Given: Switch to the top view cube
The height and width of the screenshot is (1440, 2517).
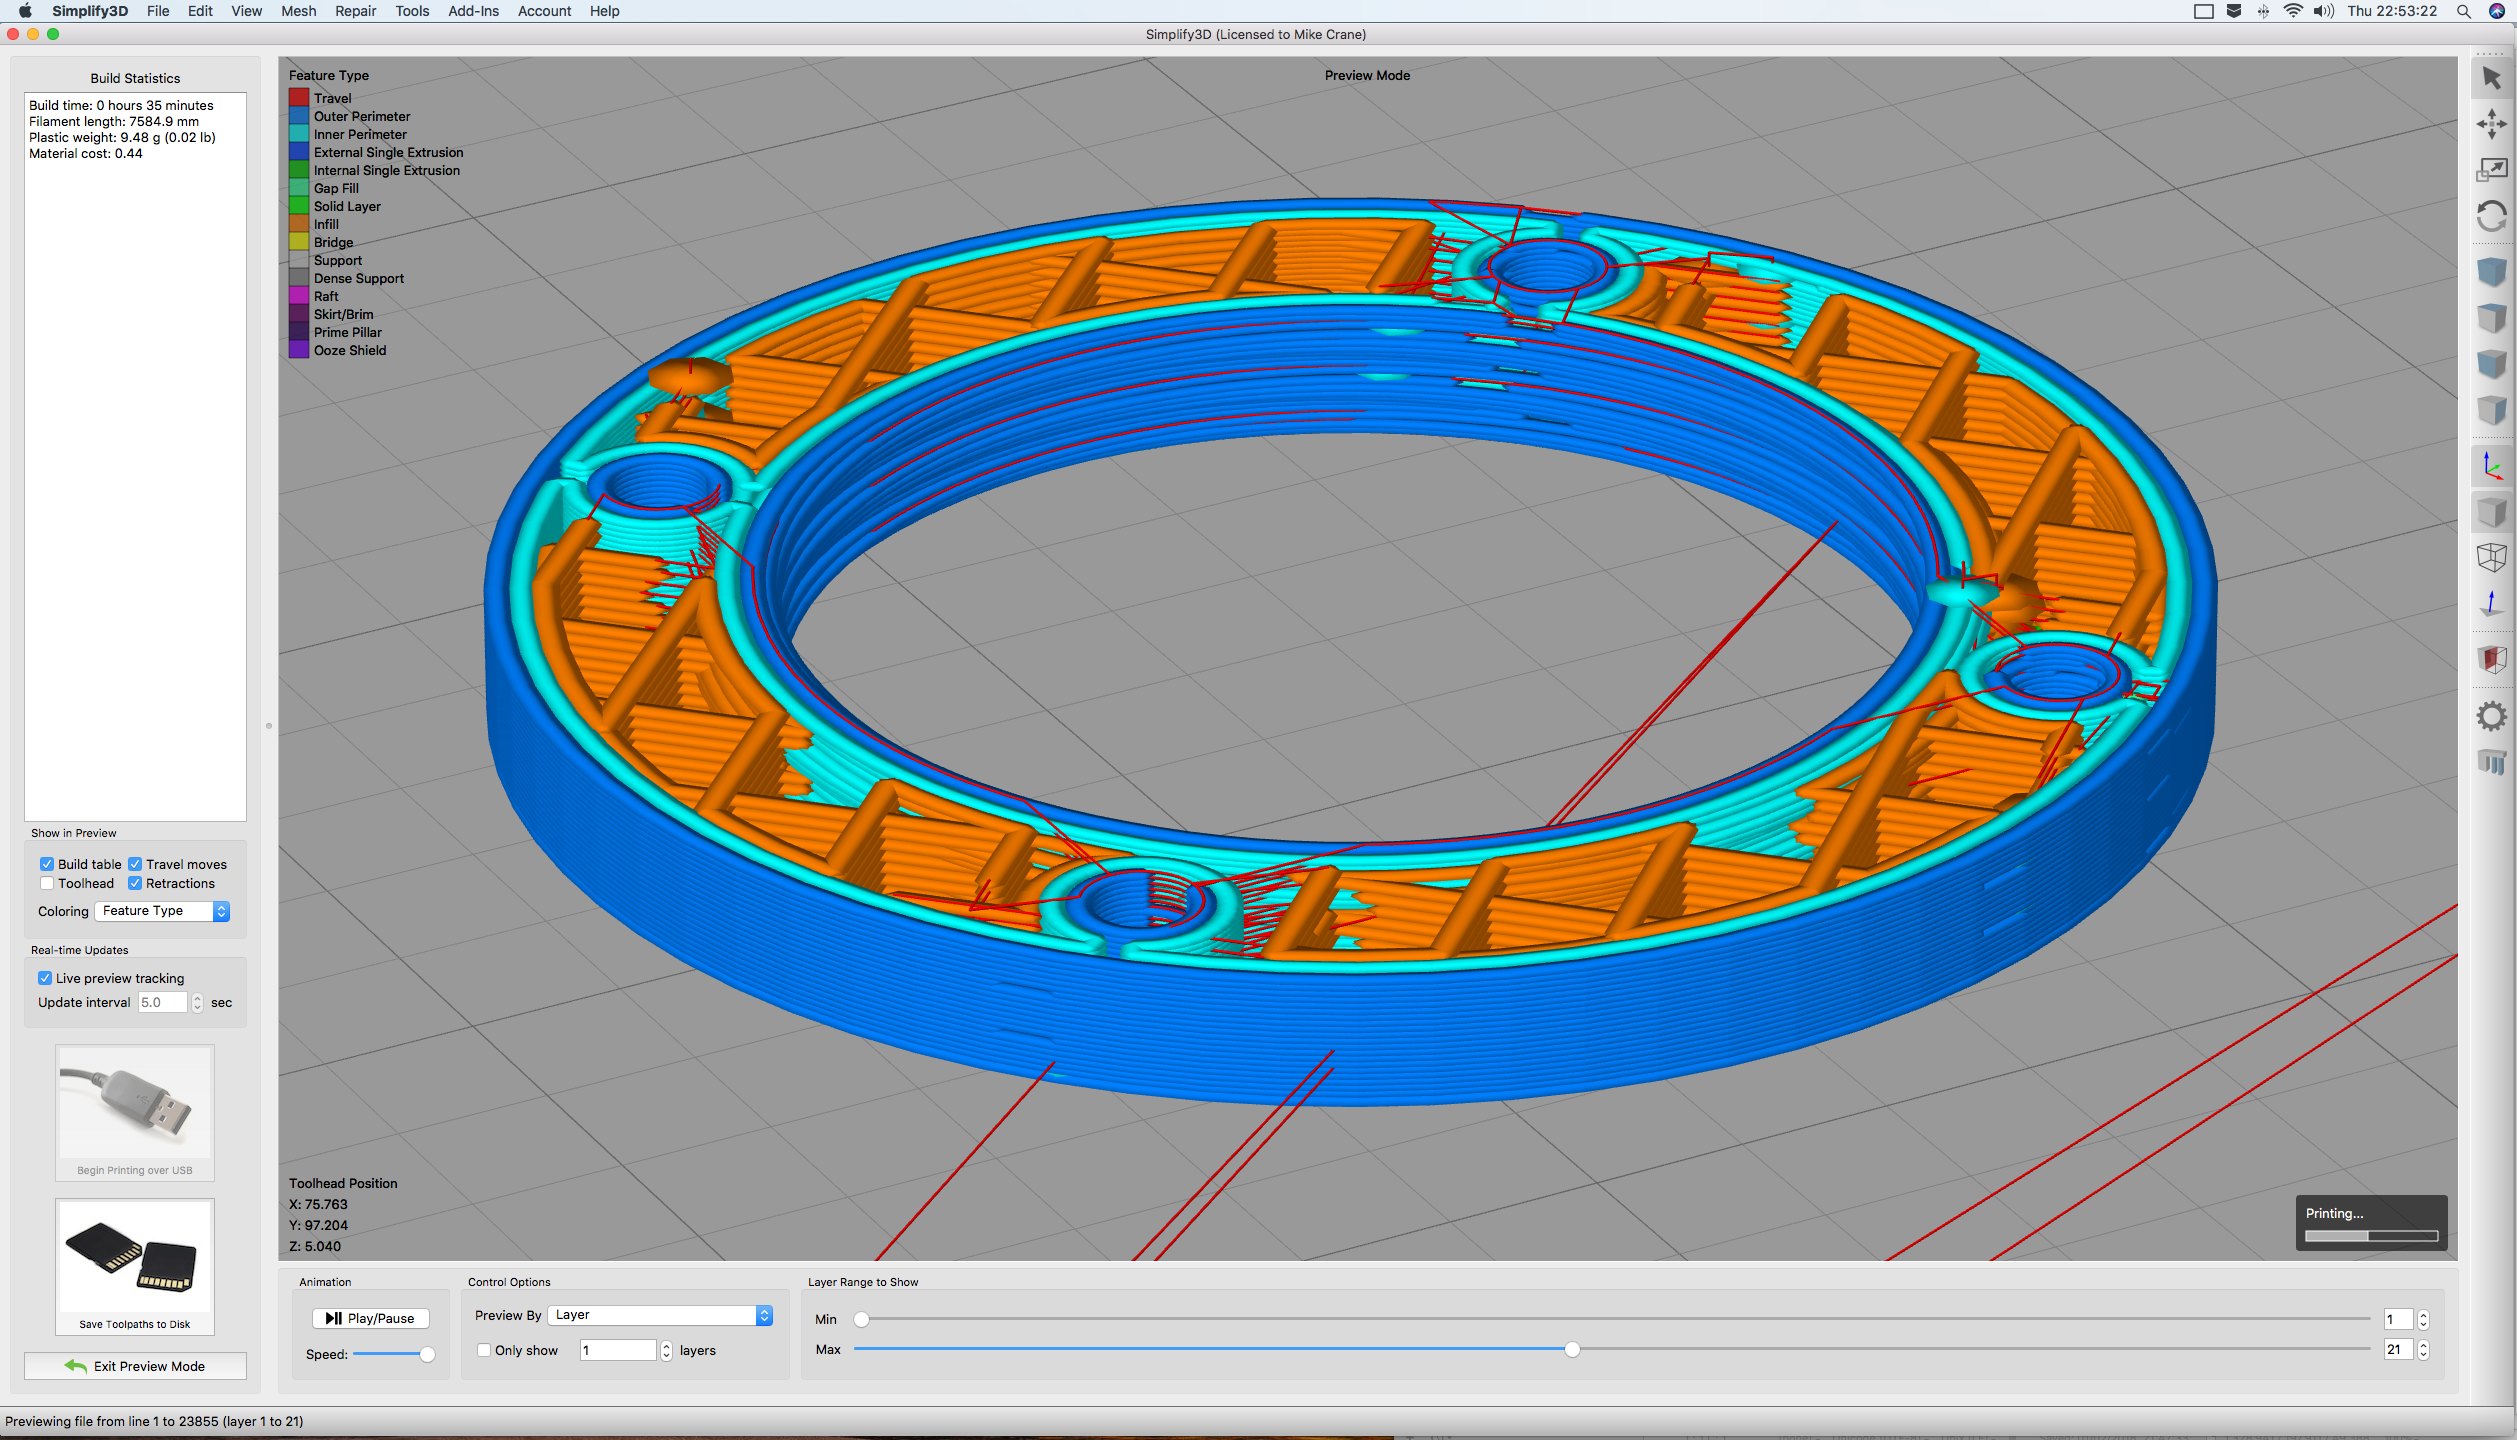Looking at the screenshot, I should click(2491, 318).
